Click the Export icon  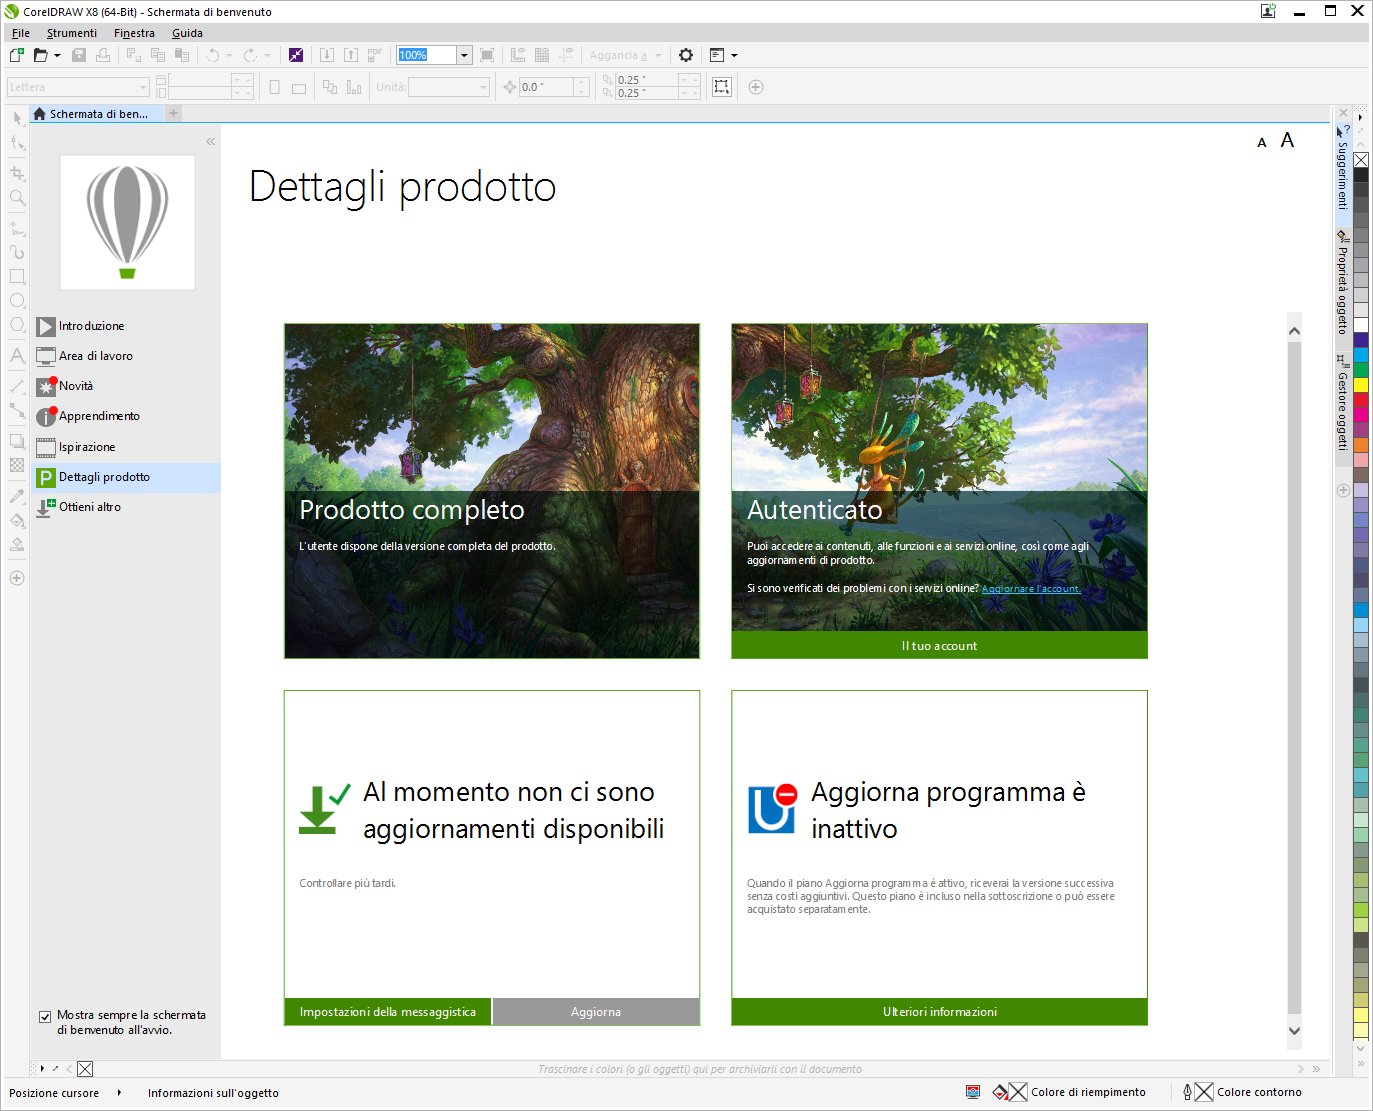click(351, 55)
